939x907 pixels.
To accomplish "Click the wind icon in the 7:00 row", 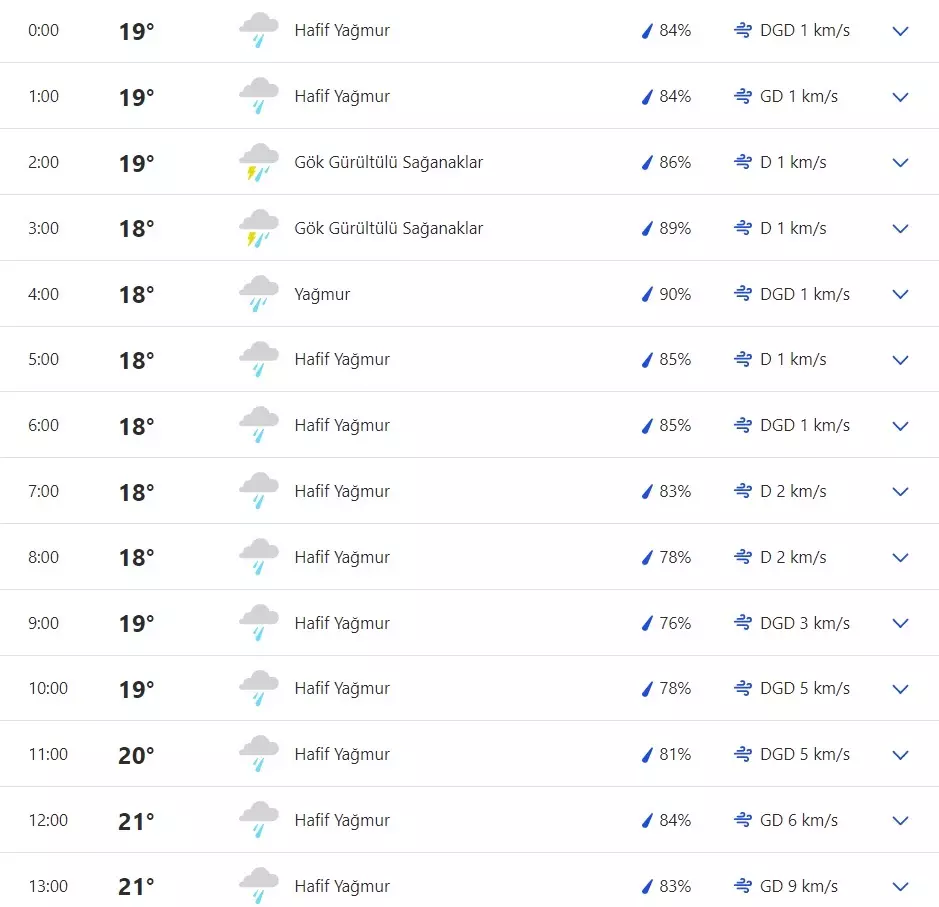I will [x=743, y=491].
